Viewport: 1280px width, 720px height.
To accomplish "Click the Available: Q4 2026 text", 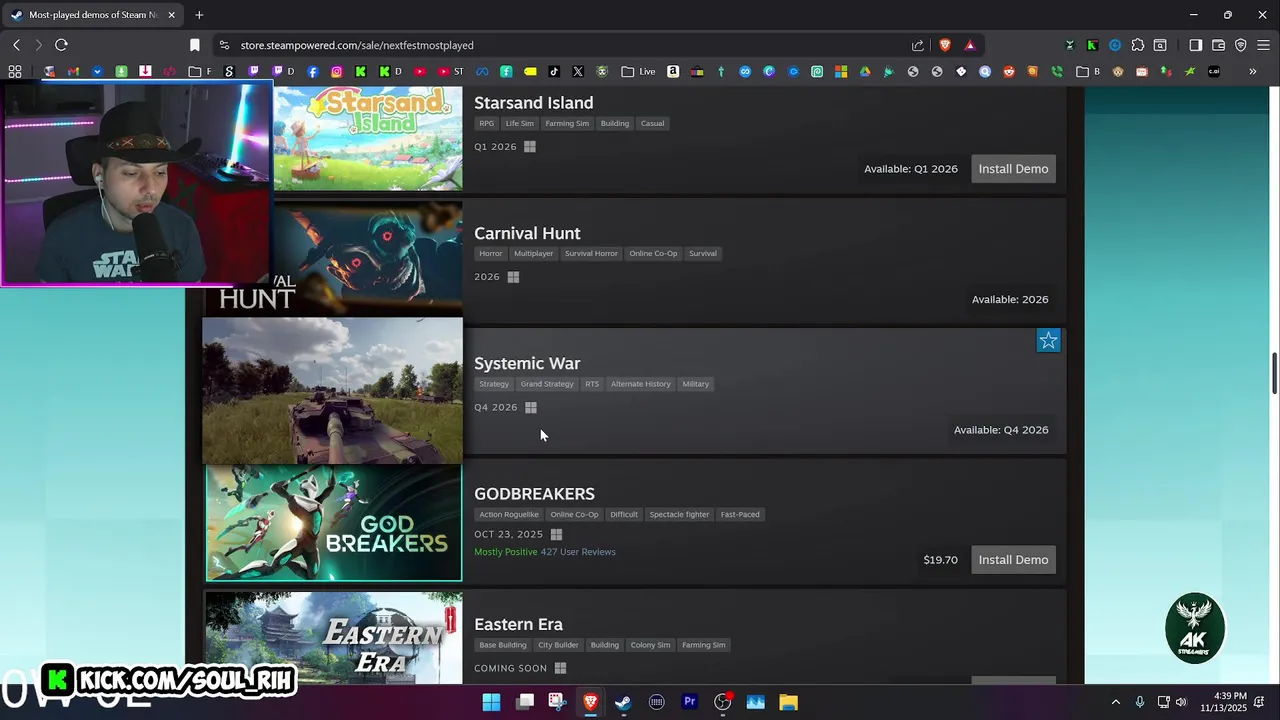I will pyautogui.click(x=1001, y=430).
